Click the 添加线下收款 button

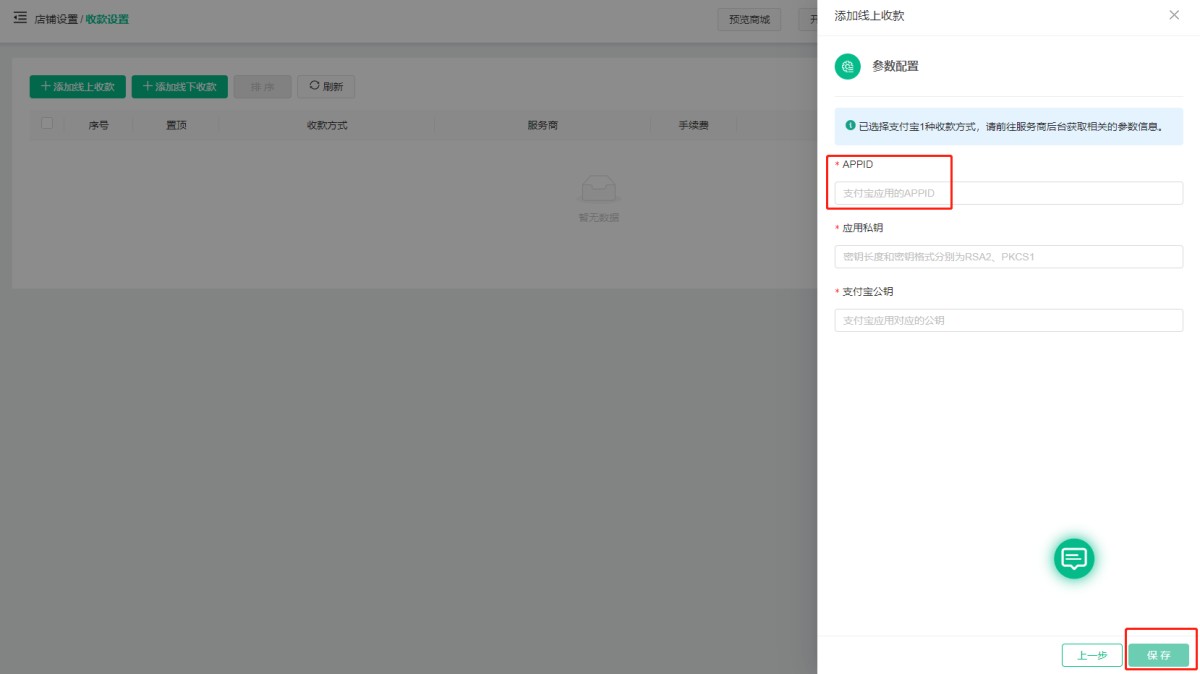coord(180,87)
